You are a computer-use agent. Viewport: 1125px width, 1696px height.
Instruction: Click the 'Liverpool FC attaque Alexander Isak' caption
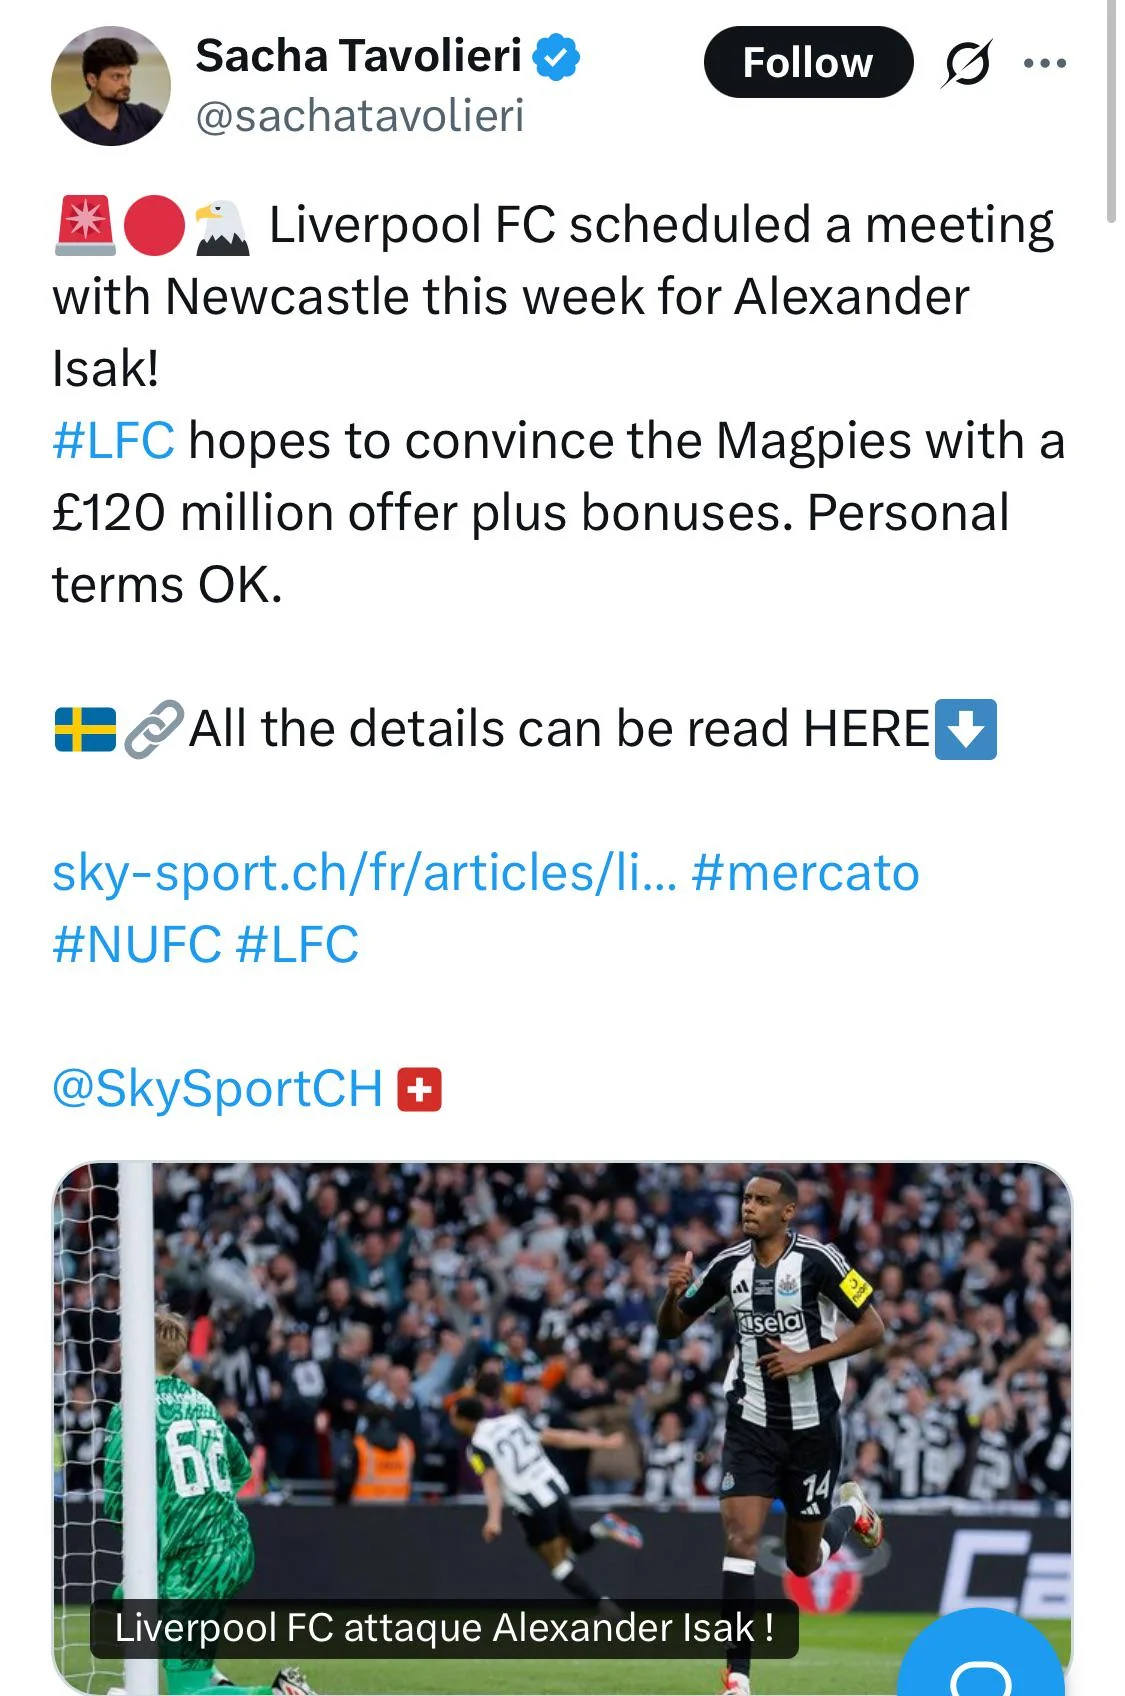(x=444, y=1628)
